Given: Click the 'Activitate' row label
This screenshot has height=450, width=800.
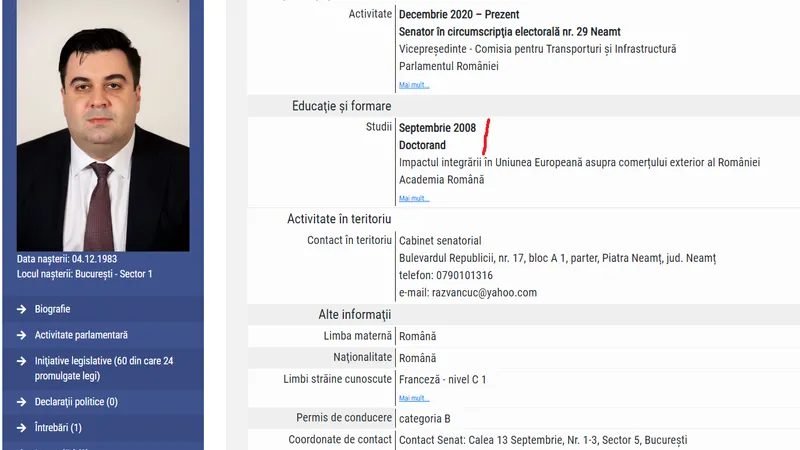Looking at the screenshot, I should [x=370, y=14].
